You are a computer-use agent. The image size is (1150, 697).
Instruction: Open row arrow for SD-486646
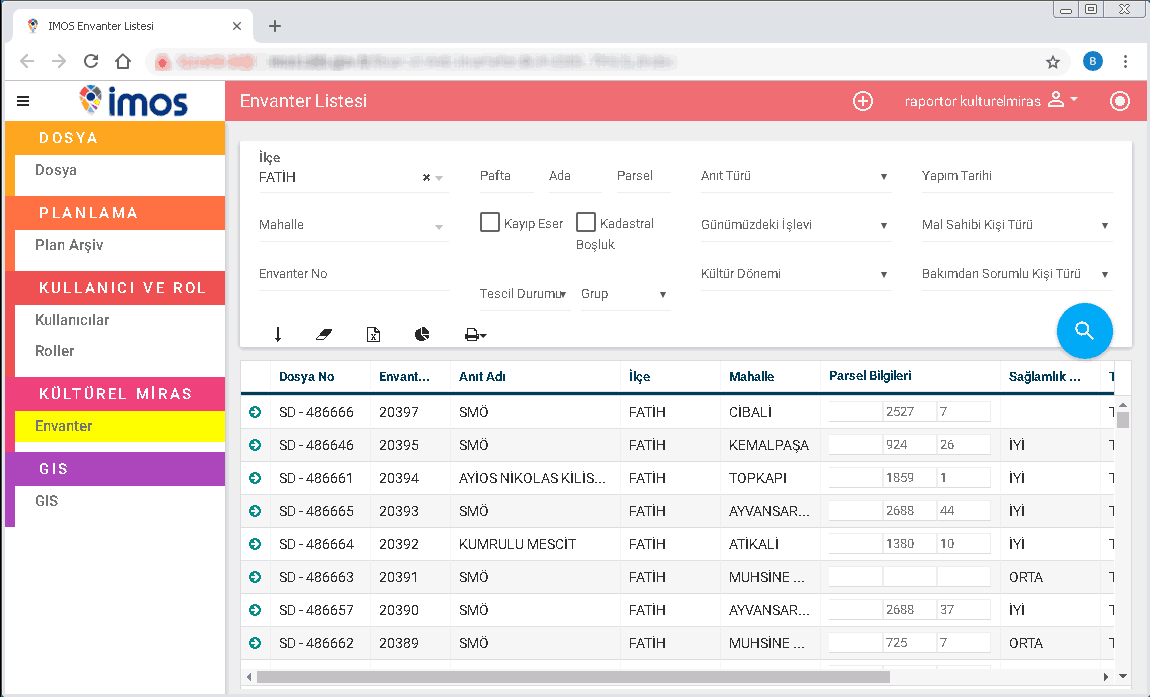pyautogui.click(x=254, y=445)
